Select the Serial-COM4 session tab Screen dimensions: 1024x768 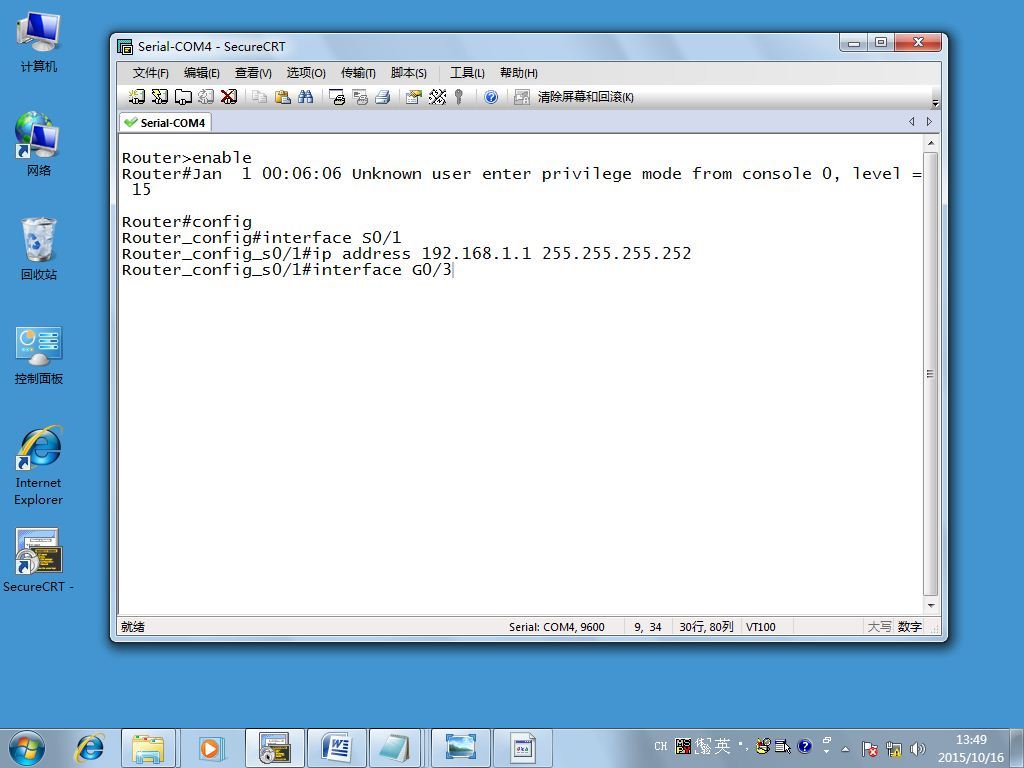[165, 123]
